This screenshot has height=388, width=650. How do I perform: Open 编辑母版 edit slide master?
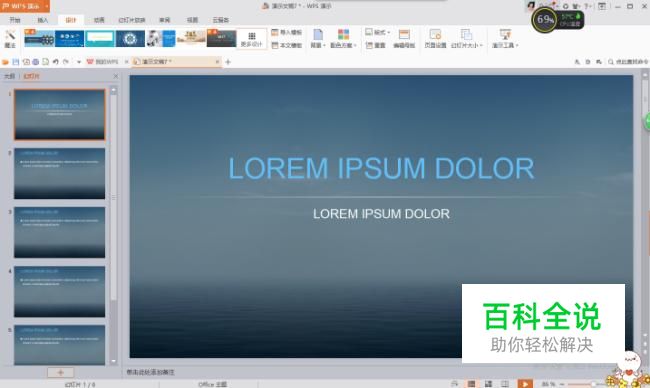pos(404,39)
